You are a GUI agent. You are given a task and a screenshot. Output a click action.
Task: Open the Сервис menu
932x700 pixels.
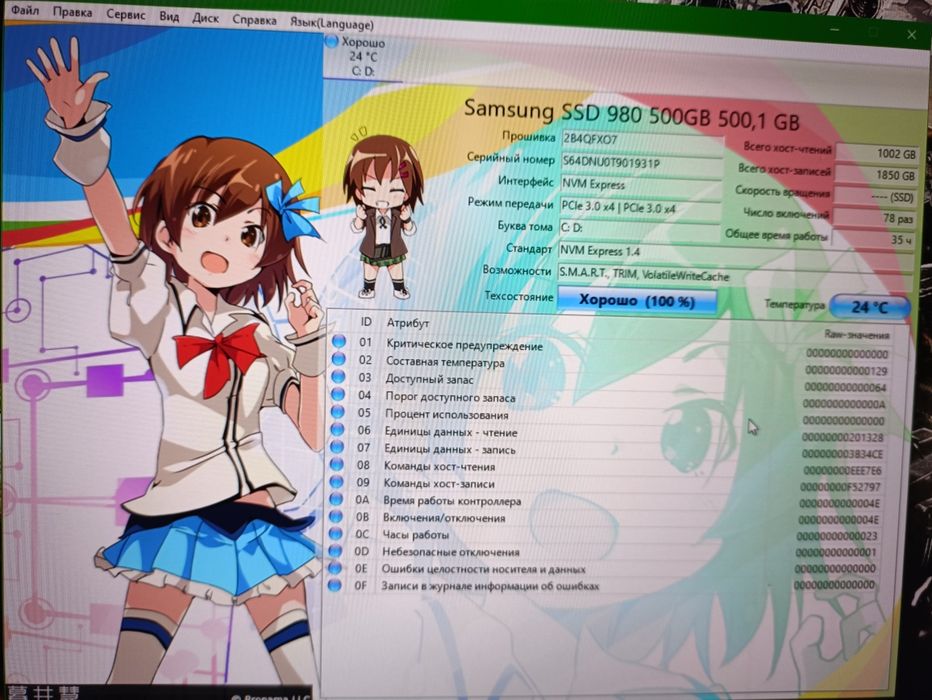tap(125, 14)
